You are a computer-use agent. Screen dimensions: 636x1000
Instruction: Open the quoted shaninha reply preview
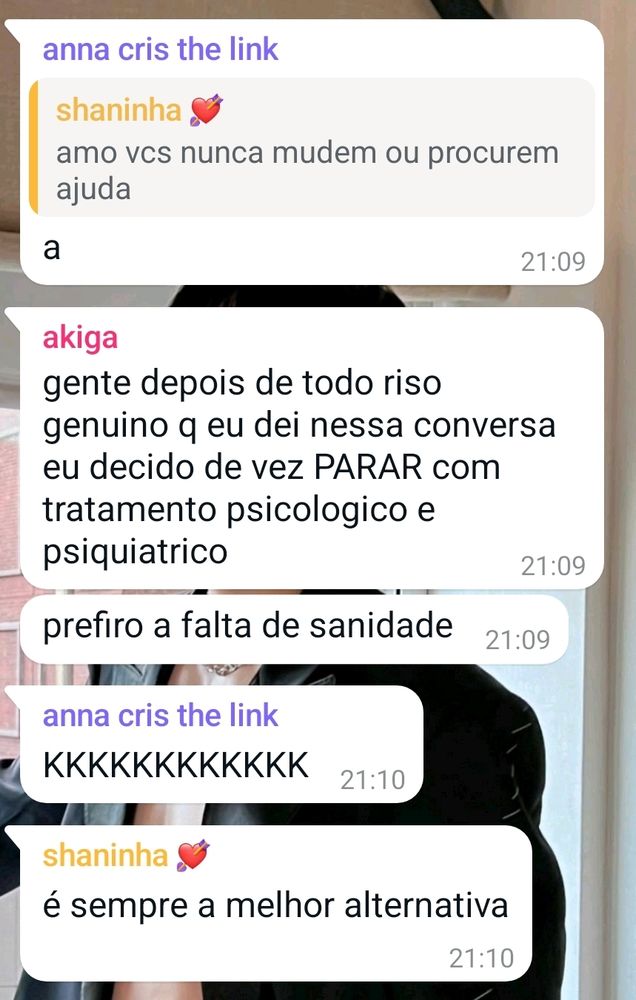pyautogui.click(x=313, y=147)
